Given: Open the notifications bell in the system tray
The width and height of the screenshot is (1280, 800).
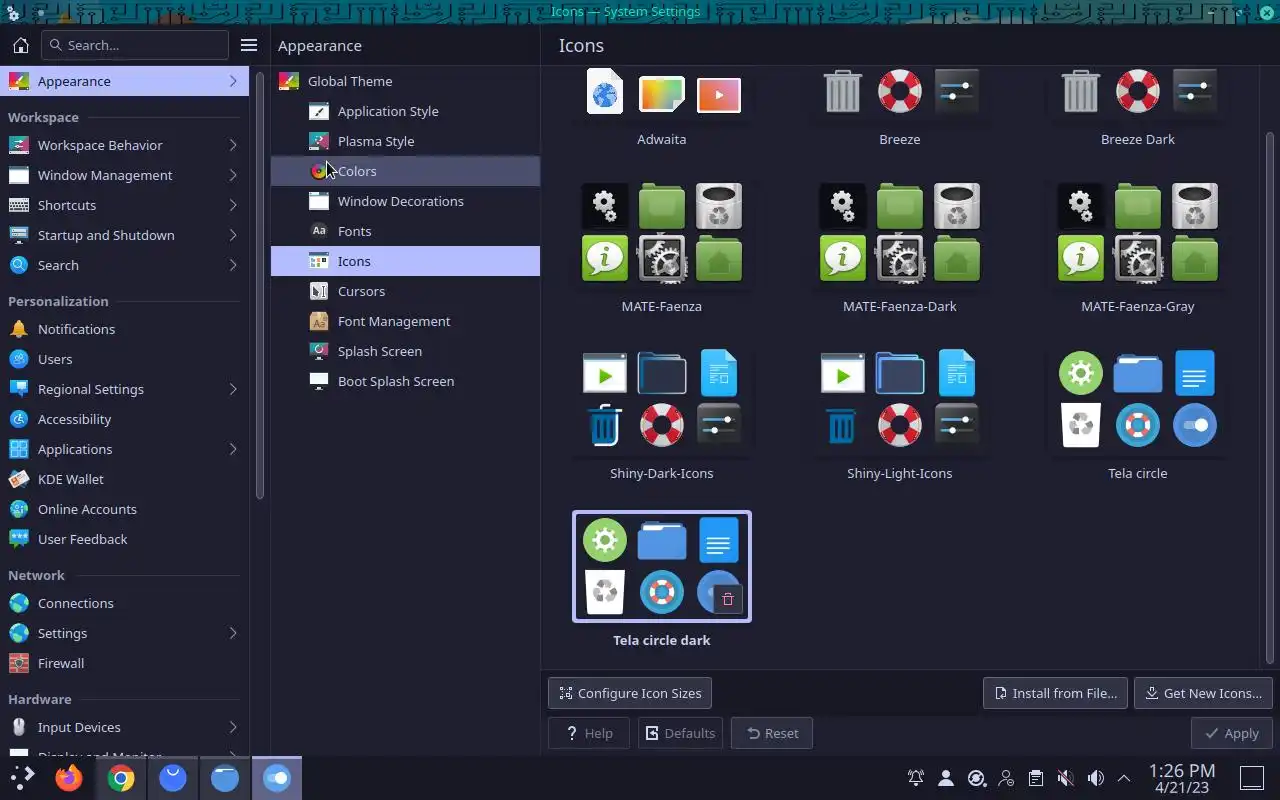Looking at the screenshot, I should [x=915, y=778].
